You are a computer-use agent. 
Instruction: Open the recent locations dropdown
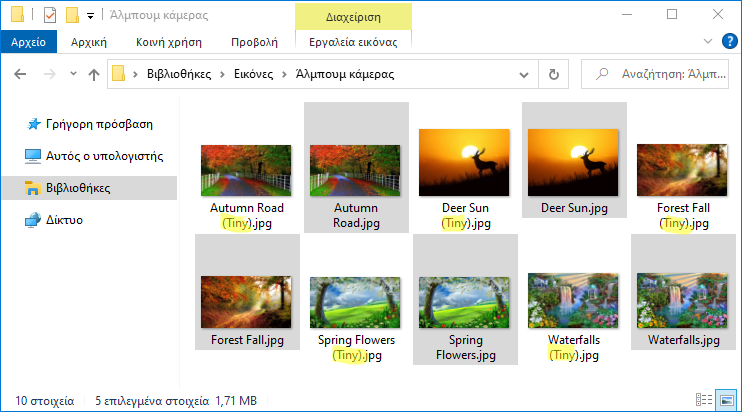73,74
